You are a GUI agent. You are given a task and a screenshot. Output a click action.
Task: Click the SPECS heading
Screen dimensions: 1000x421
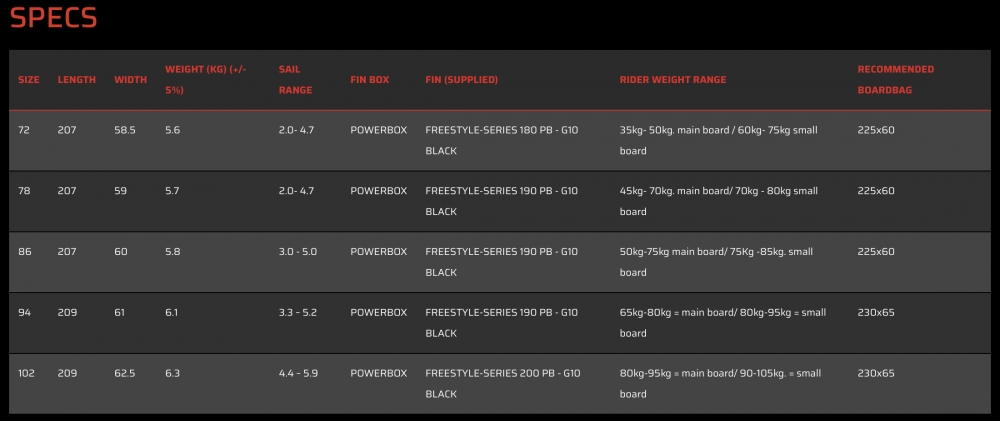[54, 20]
